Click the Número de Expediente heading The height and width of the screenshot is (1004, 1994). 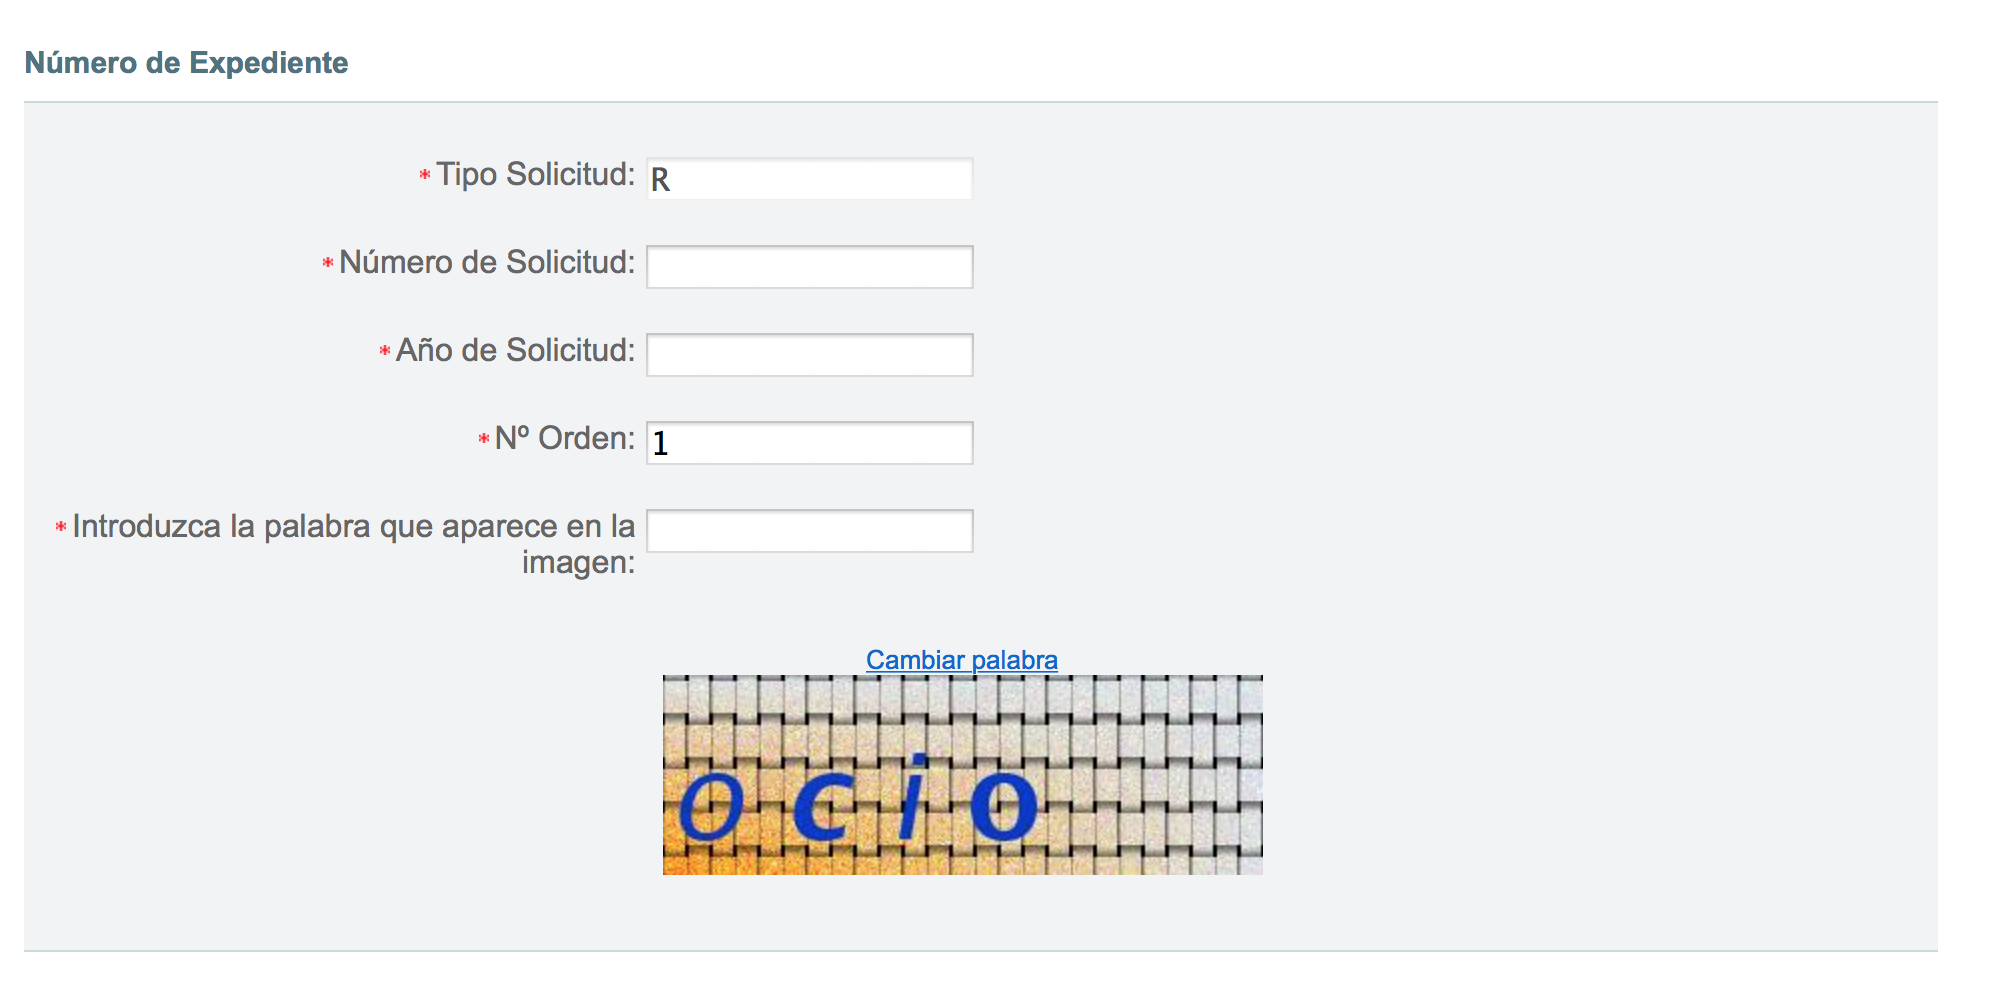186,63
